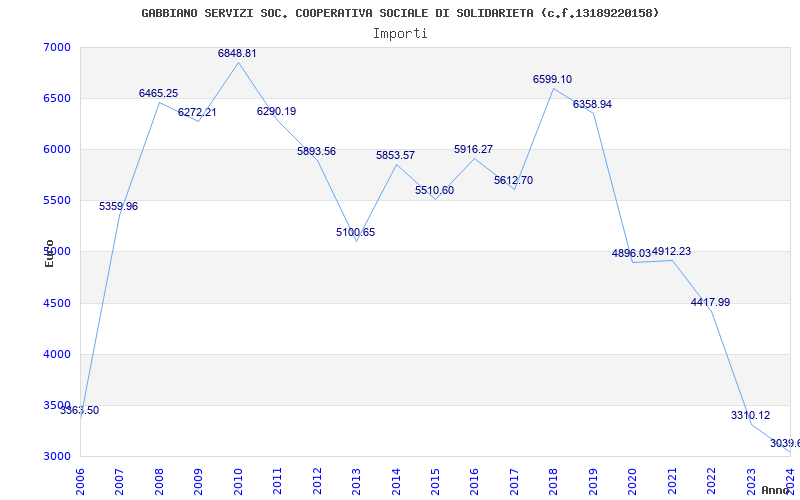
Task: Click the 2010 year axis label
Action: click(x=237, y=481)
